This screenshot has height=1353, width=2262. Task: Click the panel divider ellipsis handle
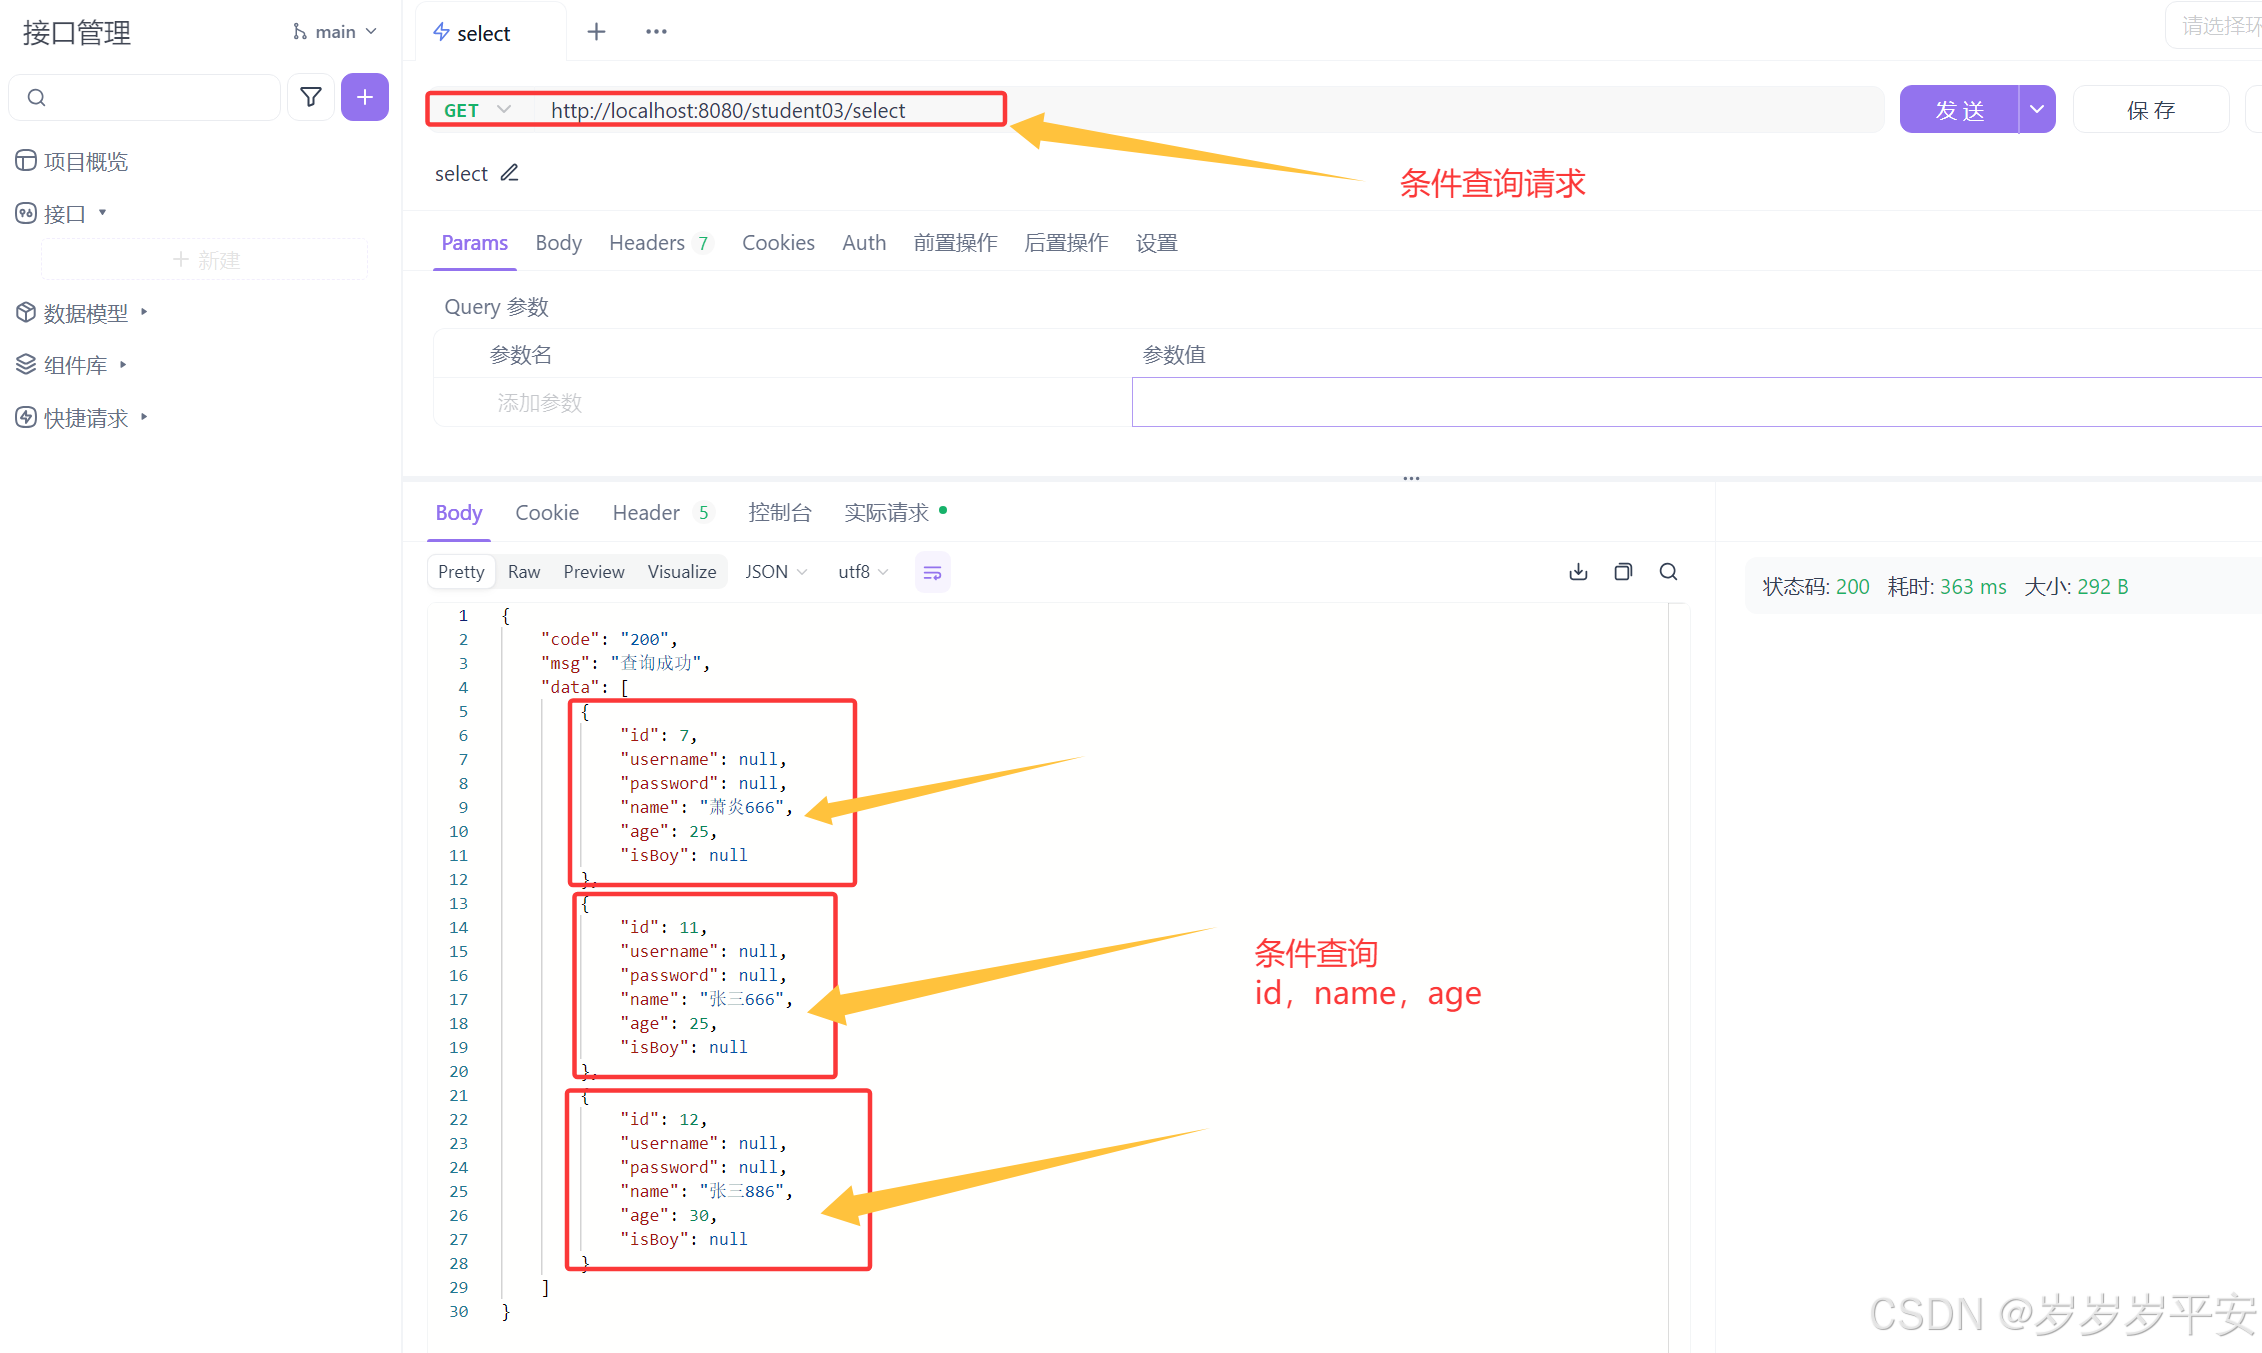click(1411, 478)
